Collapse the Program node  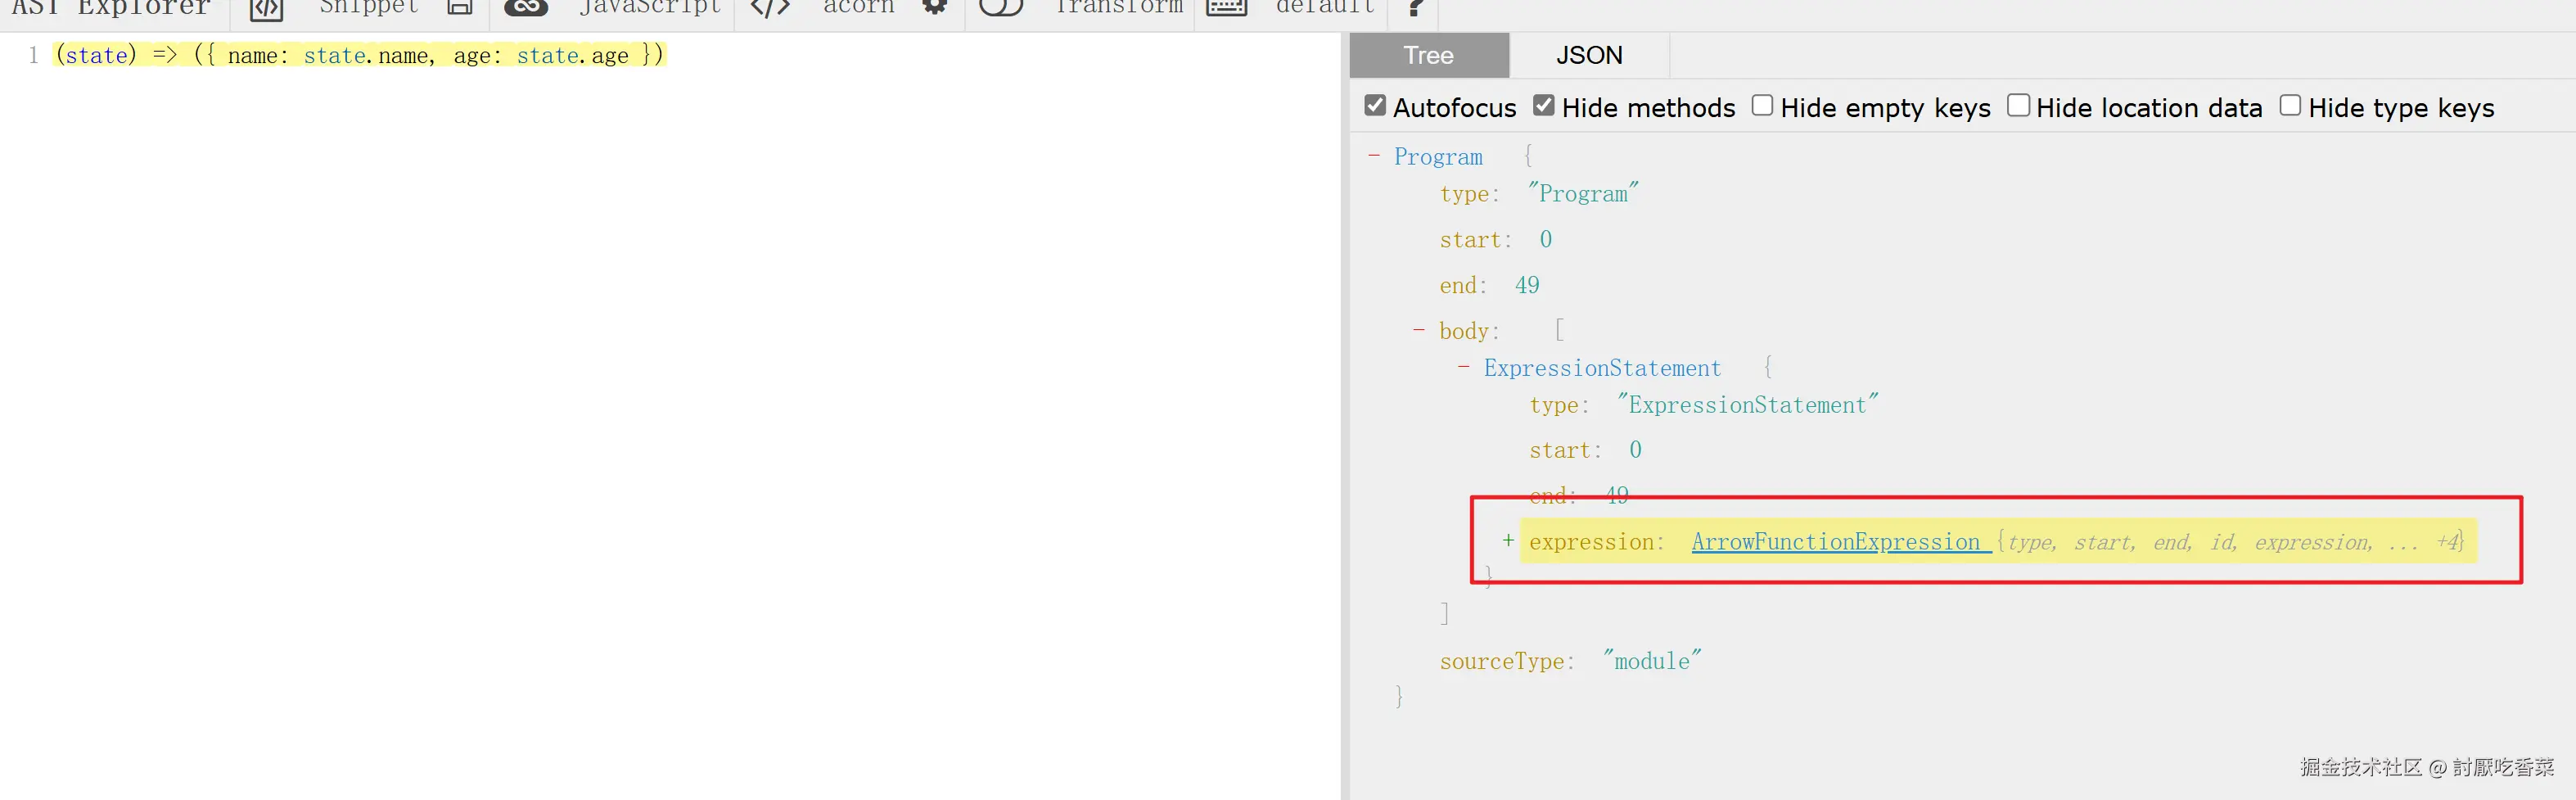(x=1374, y=156)
